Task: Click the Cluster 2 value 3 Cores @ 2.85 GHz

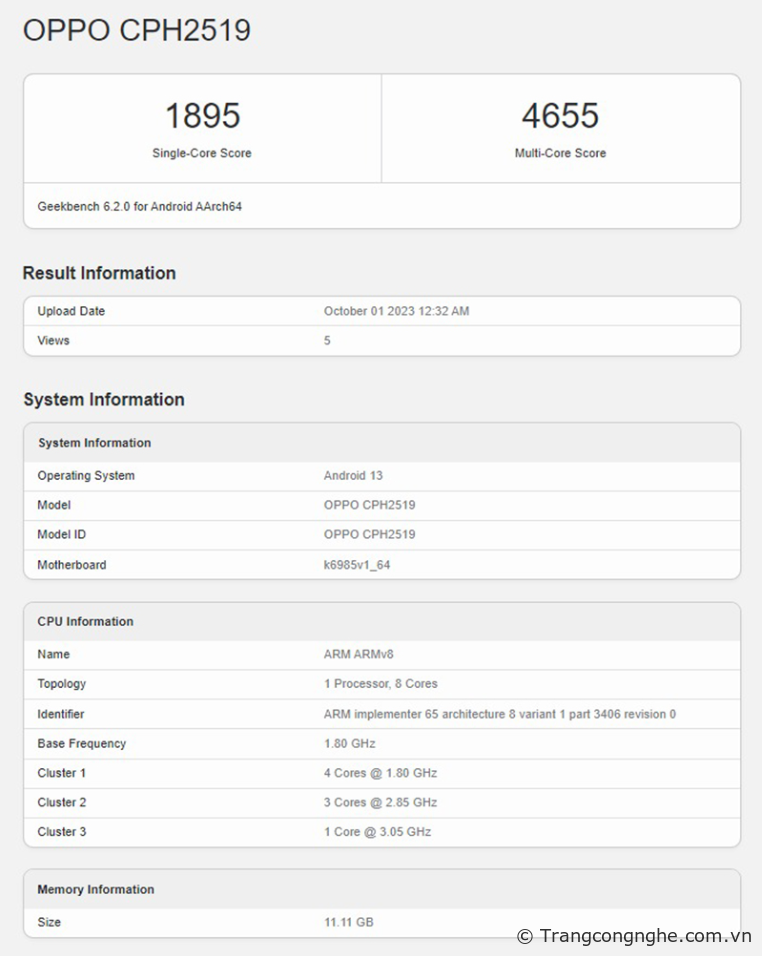Action: click(x=380, y=803)
